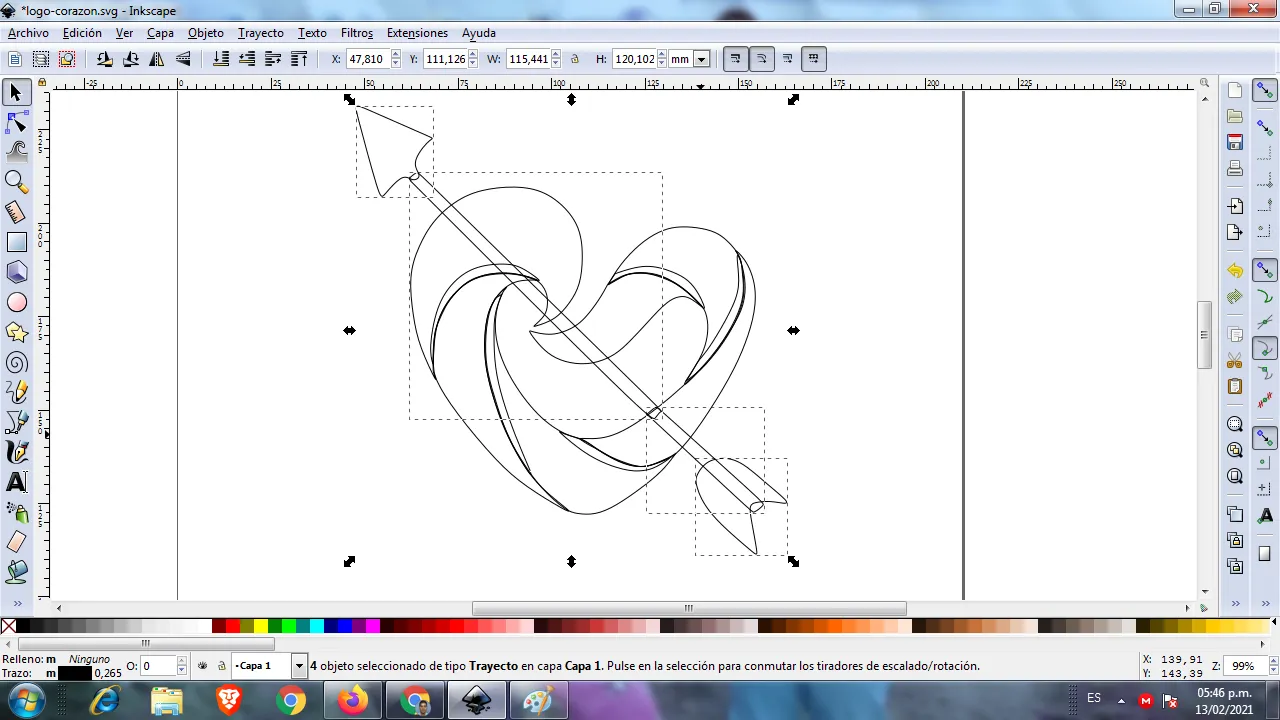Select the Tweak objects tool
Screen dimensions: 1280x720
pyautogui.click(x=16, y=152)
